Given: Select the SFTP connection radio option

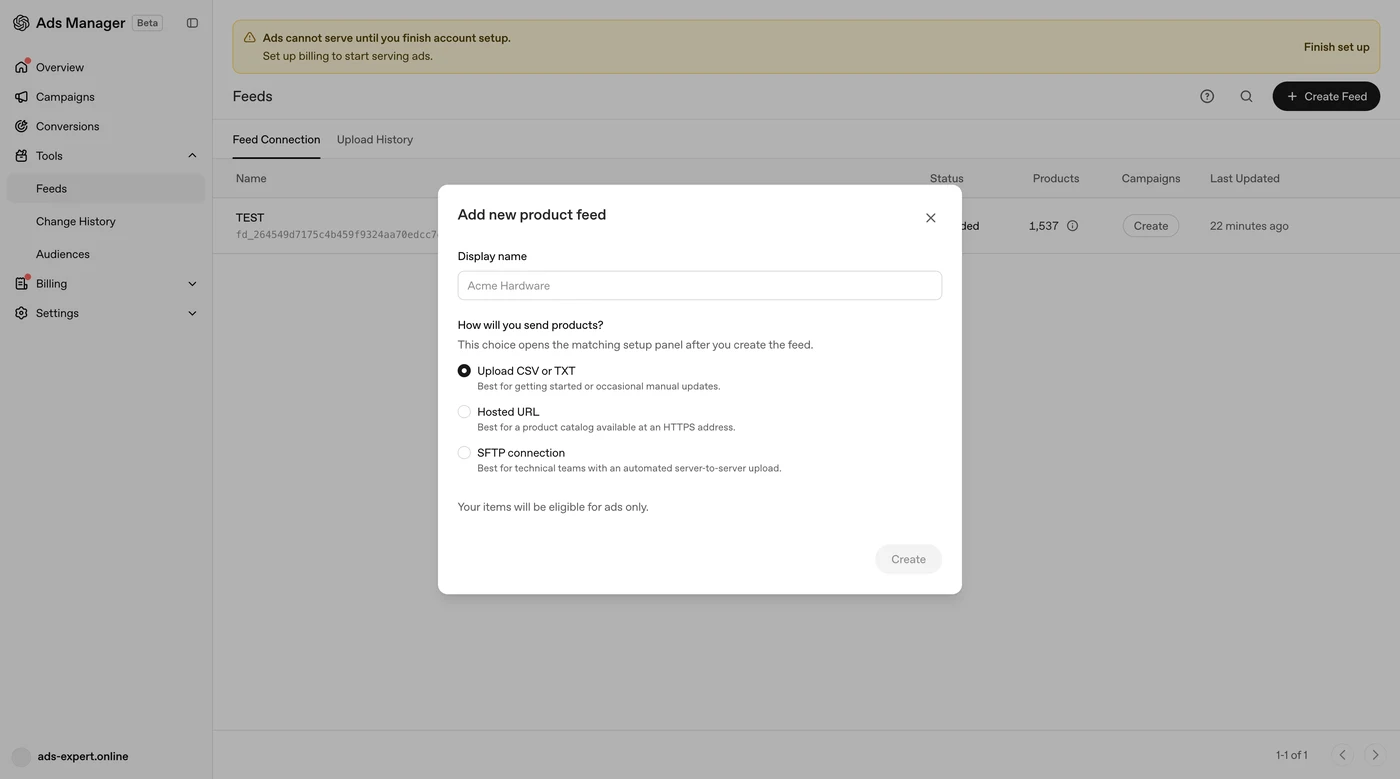Looking at the screenshot, I should 464,453.
